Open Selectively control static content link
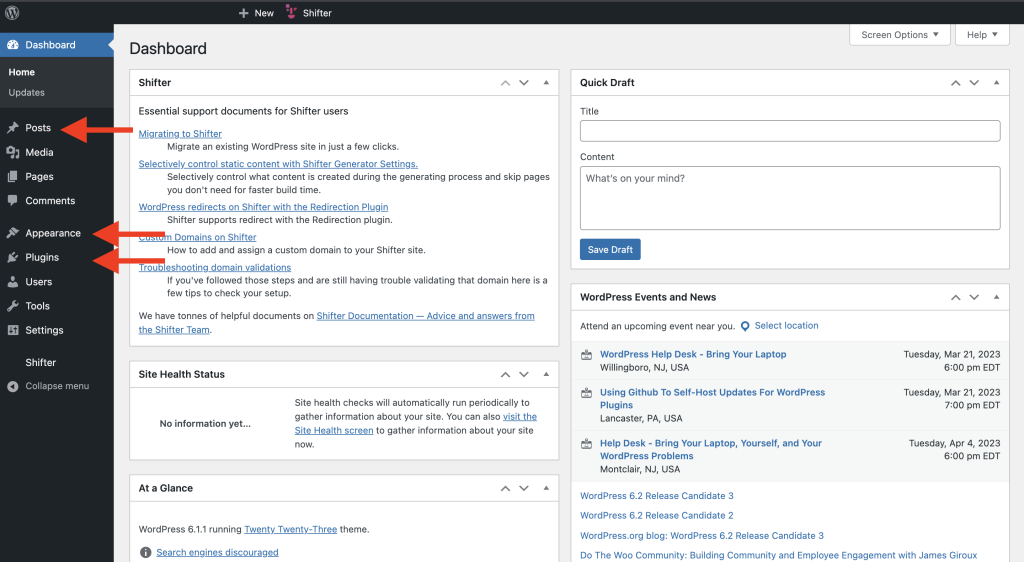The image size is (1024, 562). tap(278, 164)
